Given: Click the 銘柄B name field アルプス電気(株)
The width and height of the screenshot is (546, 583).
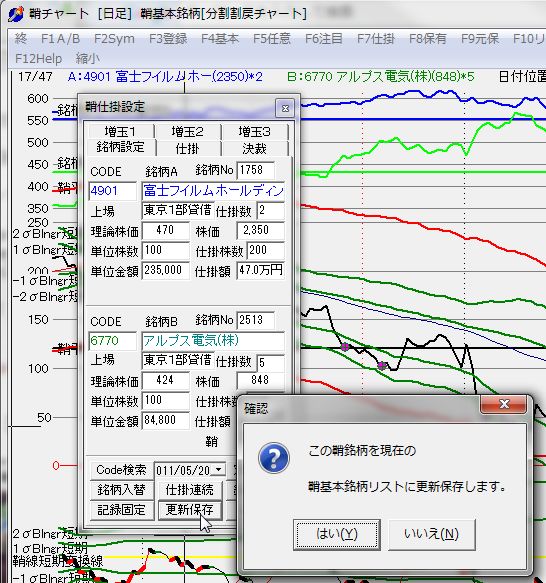Looking at the screenshot, I should tap(213, 341).
